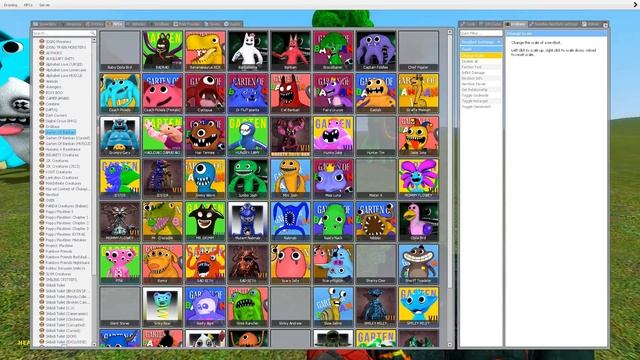Pick the blank Chef Pigster NPC tile
This screenshot has height=360, width=640.
click(418, 51)
